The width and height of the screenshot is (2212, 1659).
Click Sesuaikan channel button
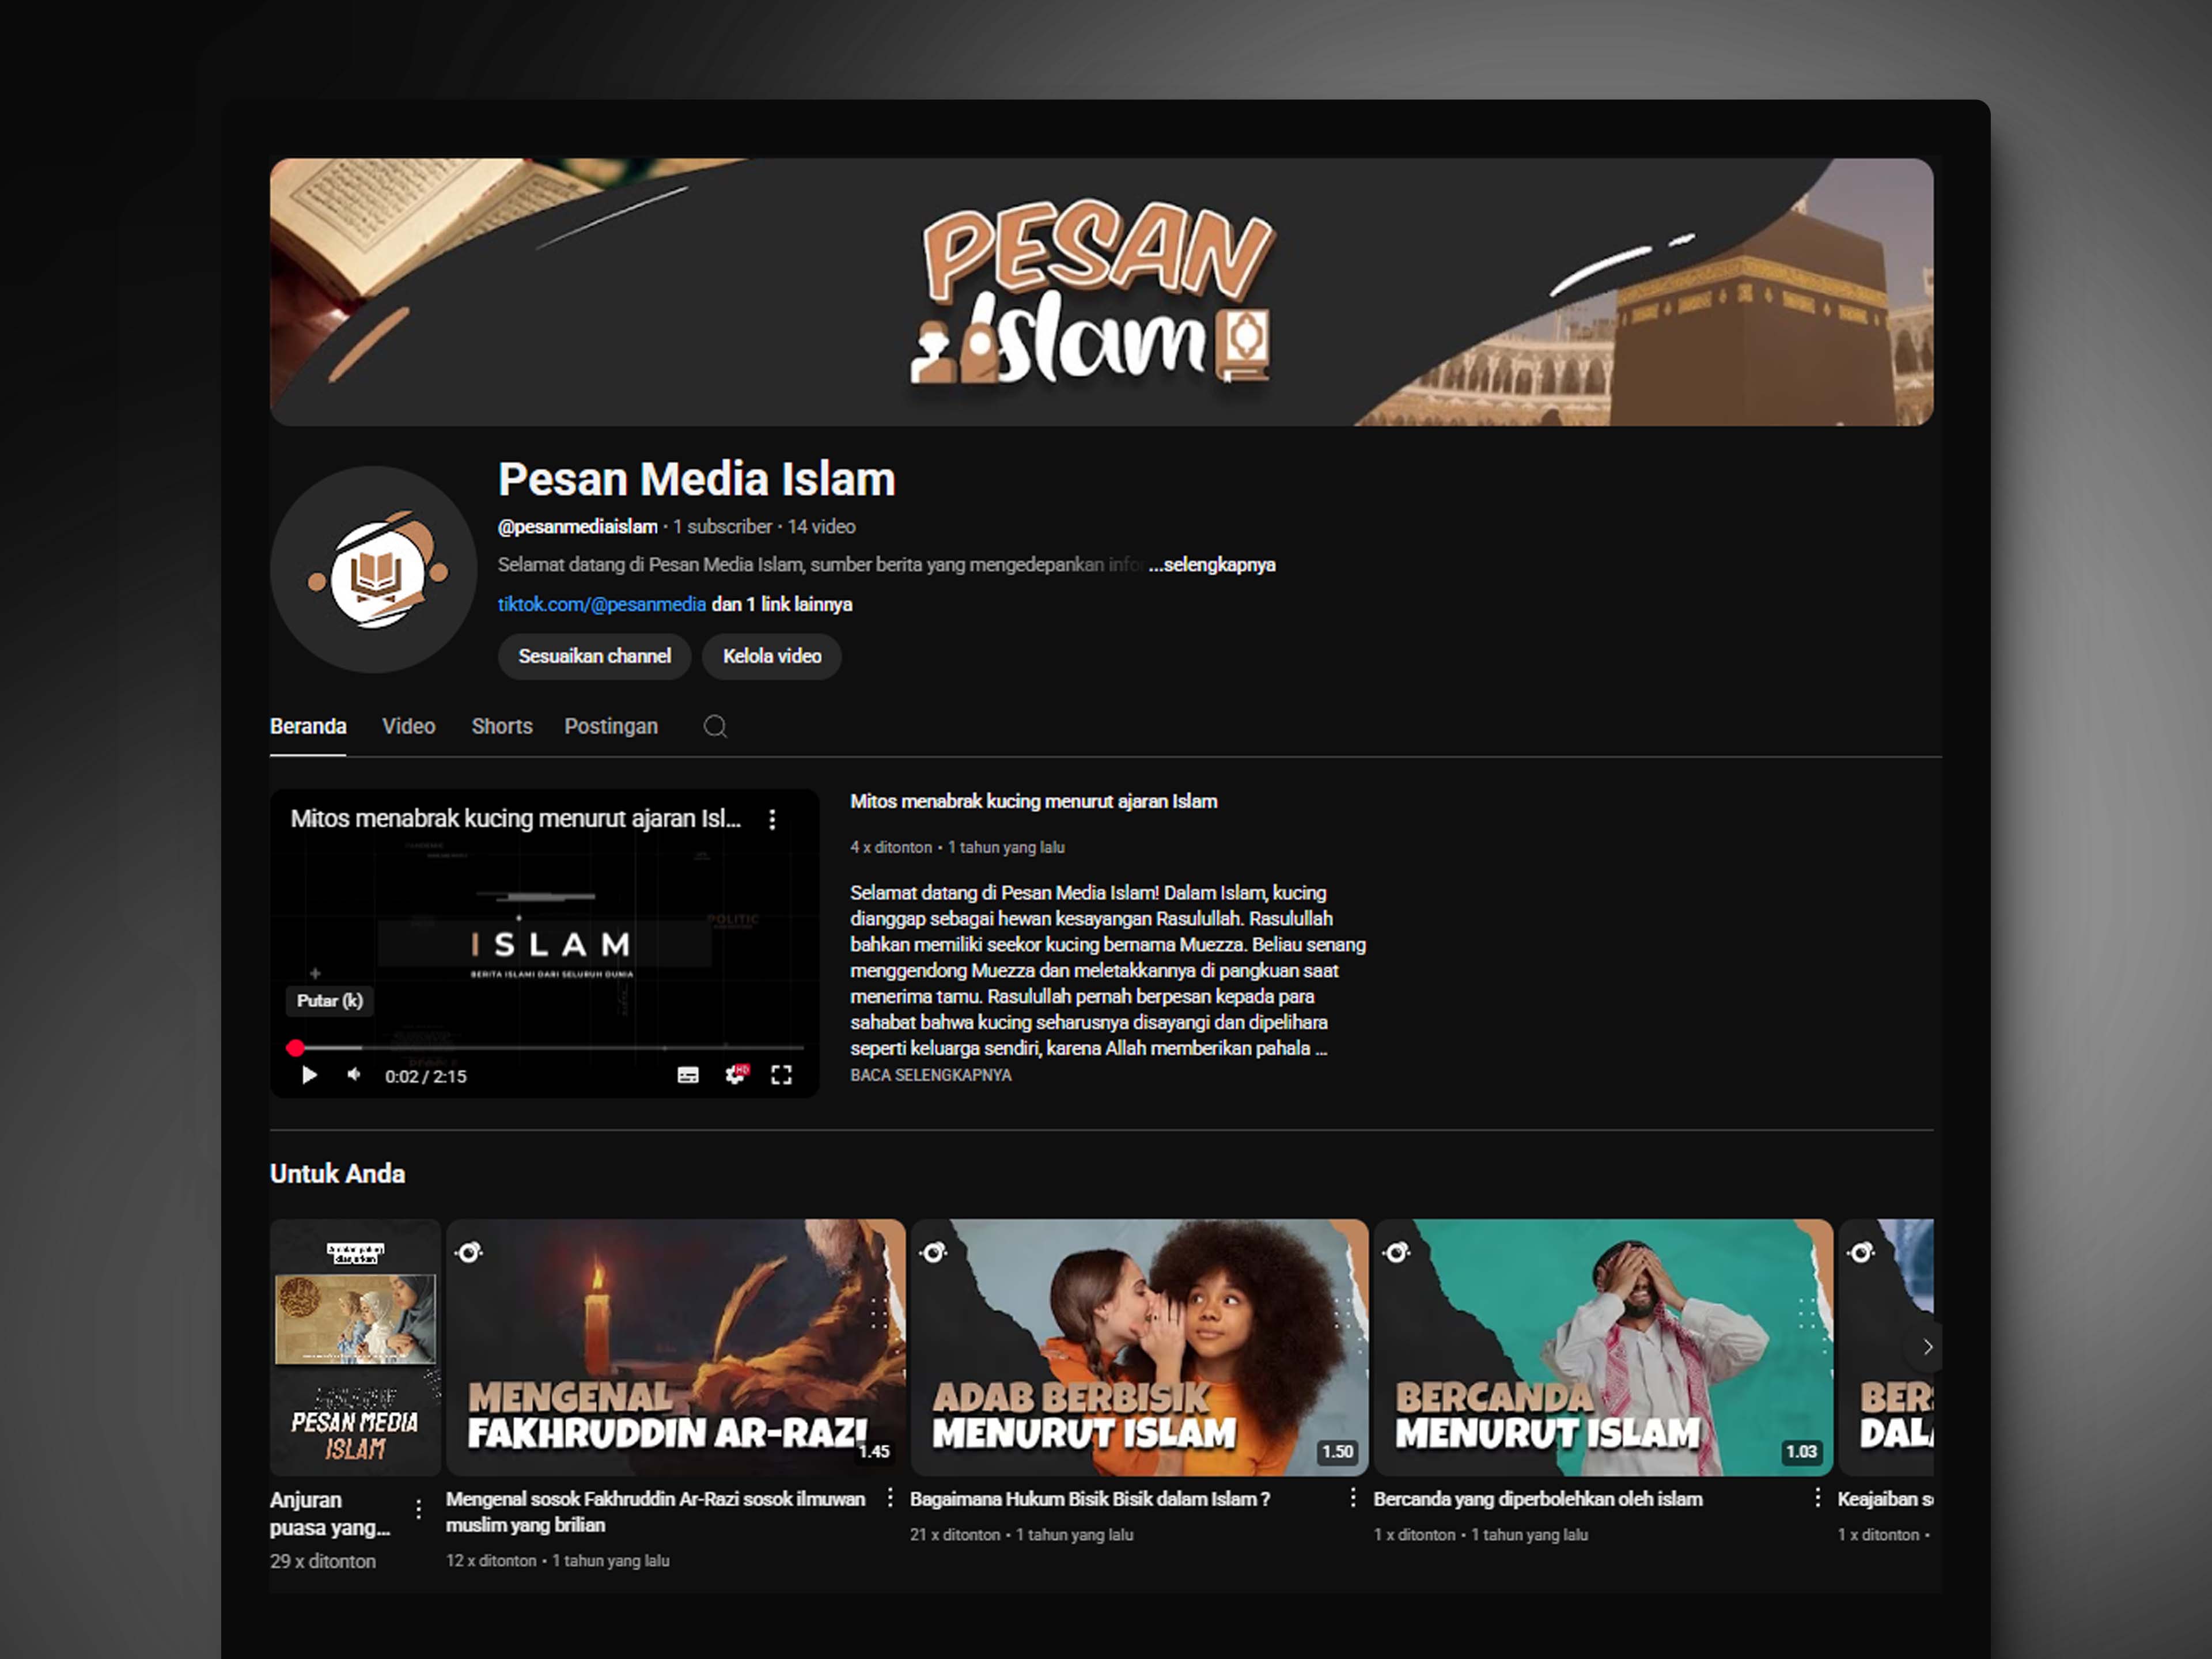(594, 656)
